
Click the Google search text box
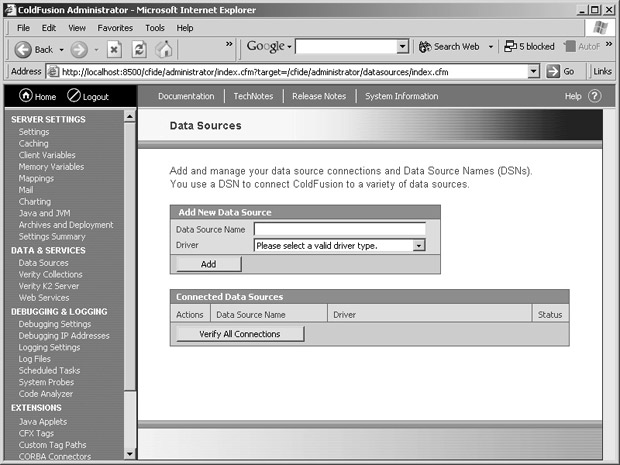pos(346,47)
